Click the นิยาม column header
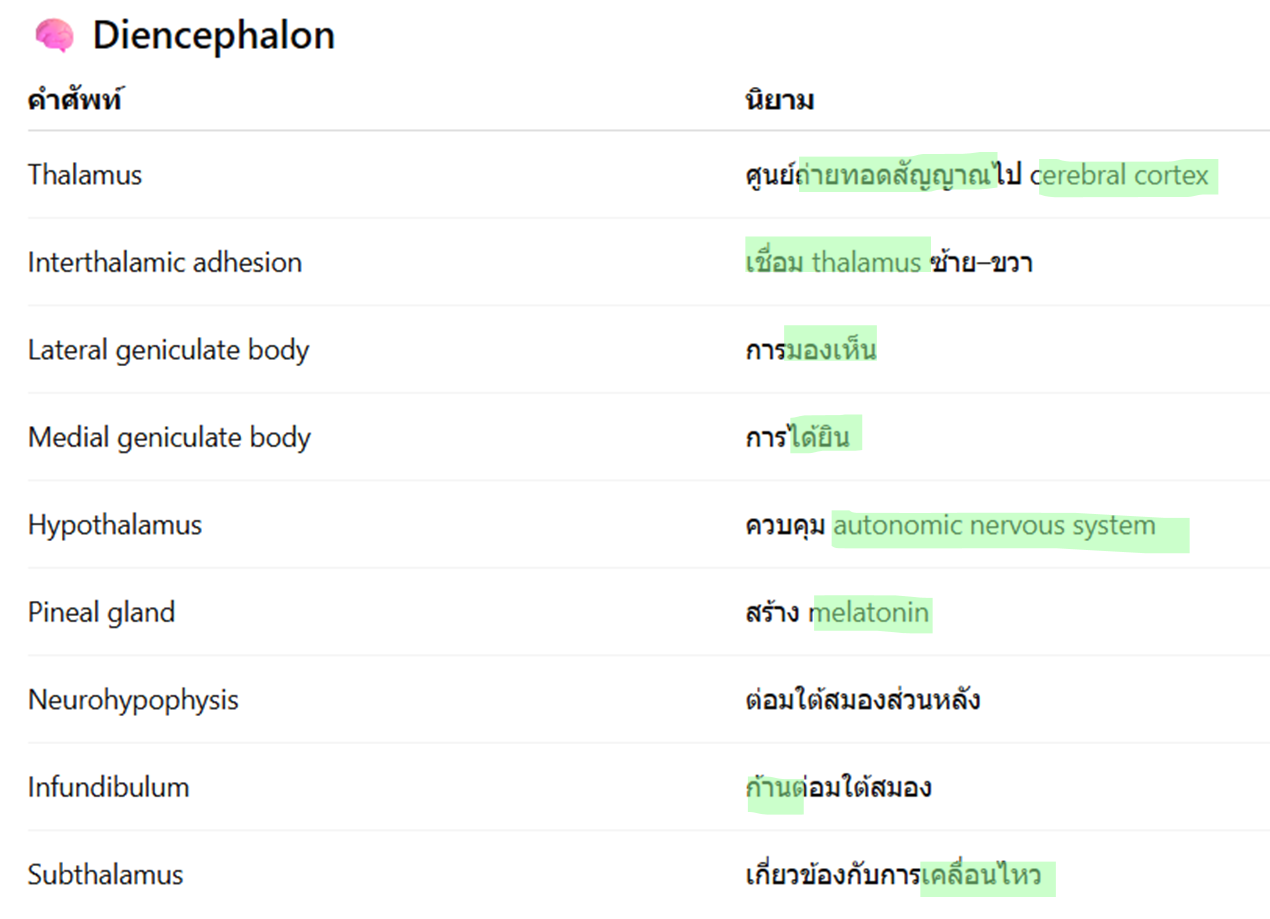1270x919 pixels. (x=779, y=100)
